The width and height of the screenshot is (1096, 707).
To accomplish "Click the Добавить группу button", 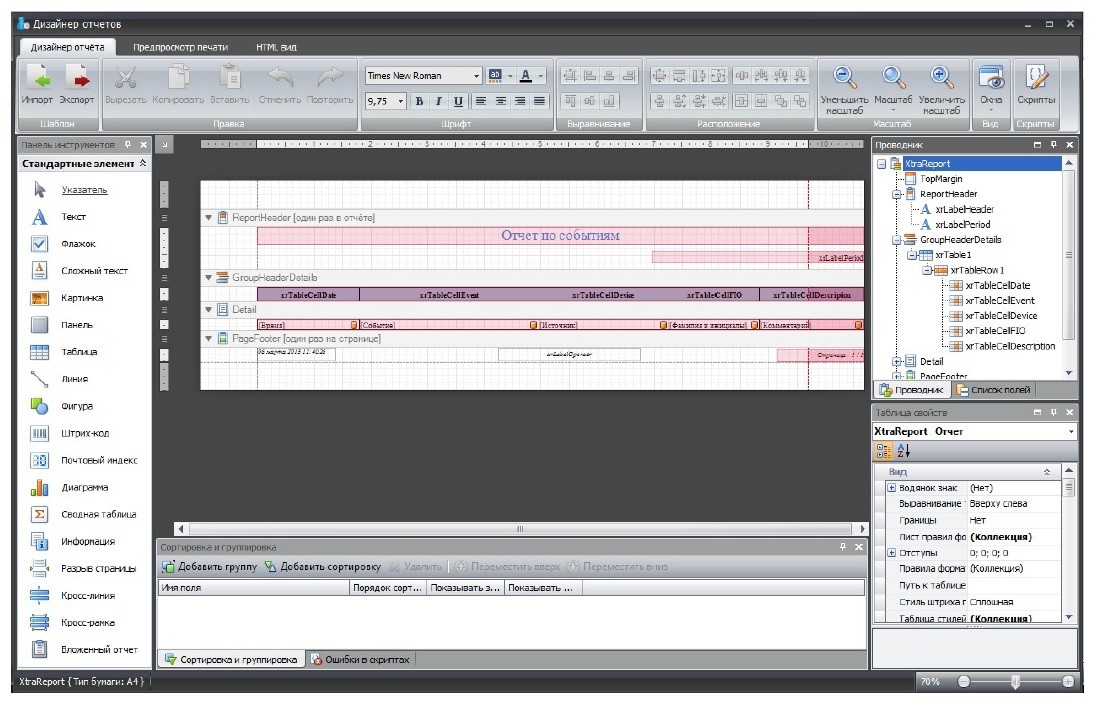I will tap(210, 567).
